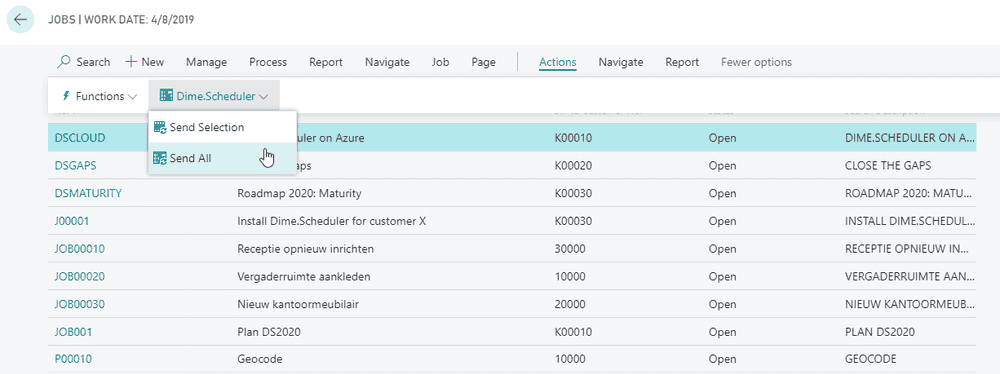Viewport: 1000px width, 374px height.
Task: Click the back arrow button
Action: [x=20, y=19]
